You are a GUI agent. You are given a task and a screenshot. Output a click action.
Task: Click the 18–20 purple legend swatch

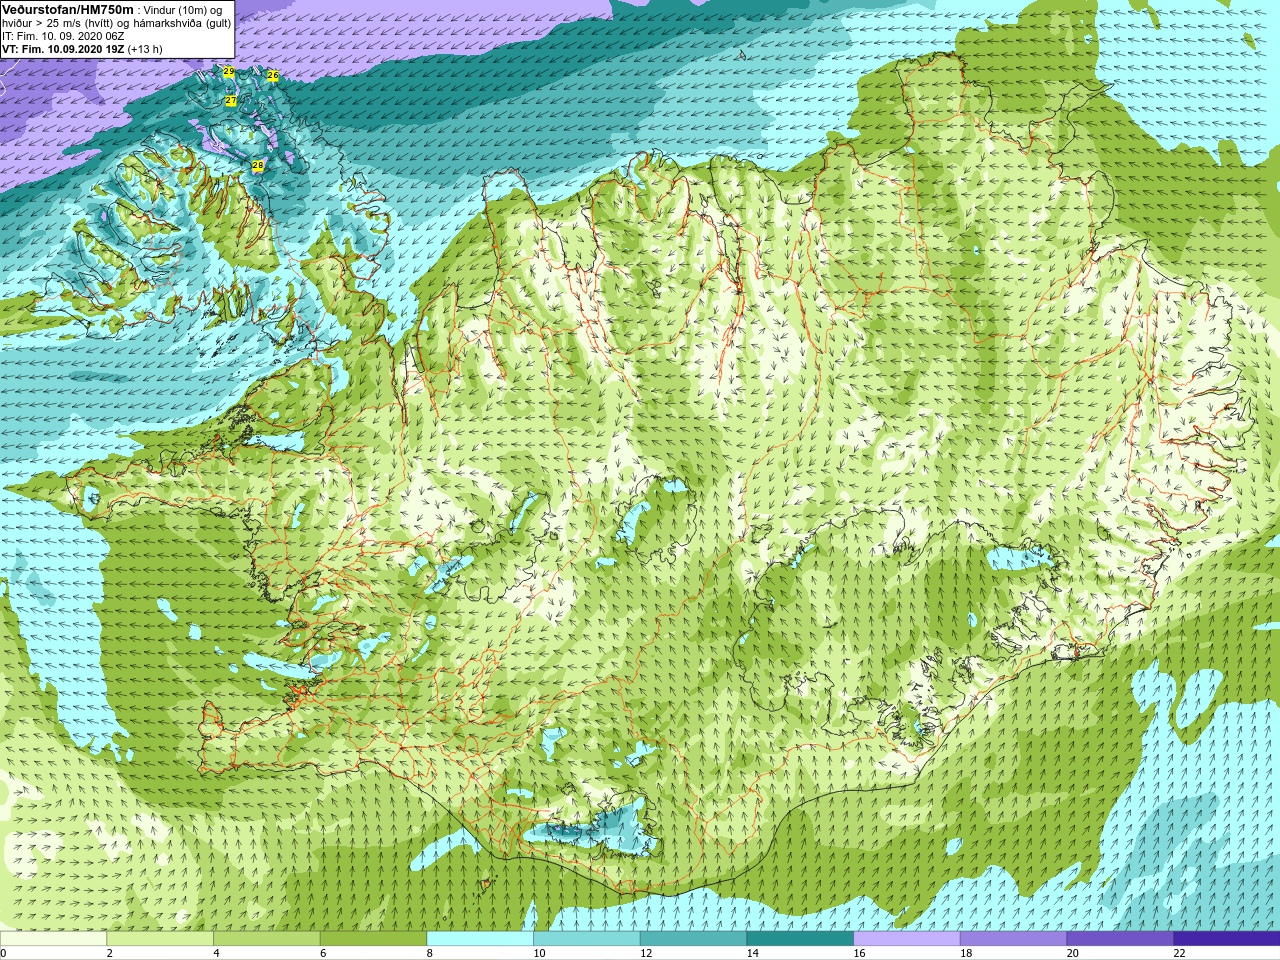tap(1013, 939)
